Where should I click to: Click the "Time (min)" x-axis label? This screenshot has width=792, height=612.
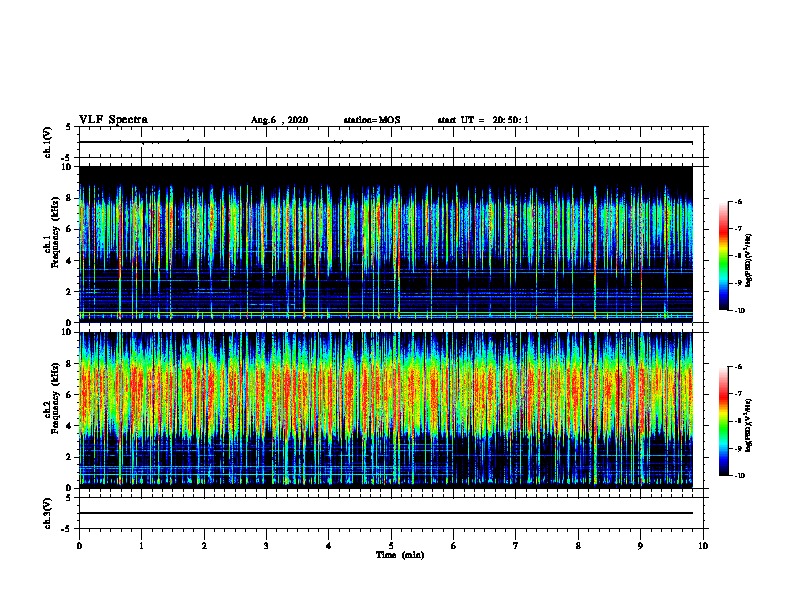point(400,555)
